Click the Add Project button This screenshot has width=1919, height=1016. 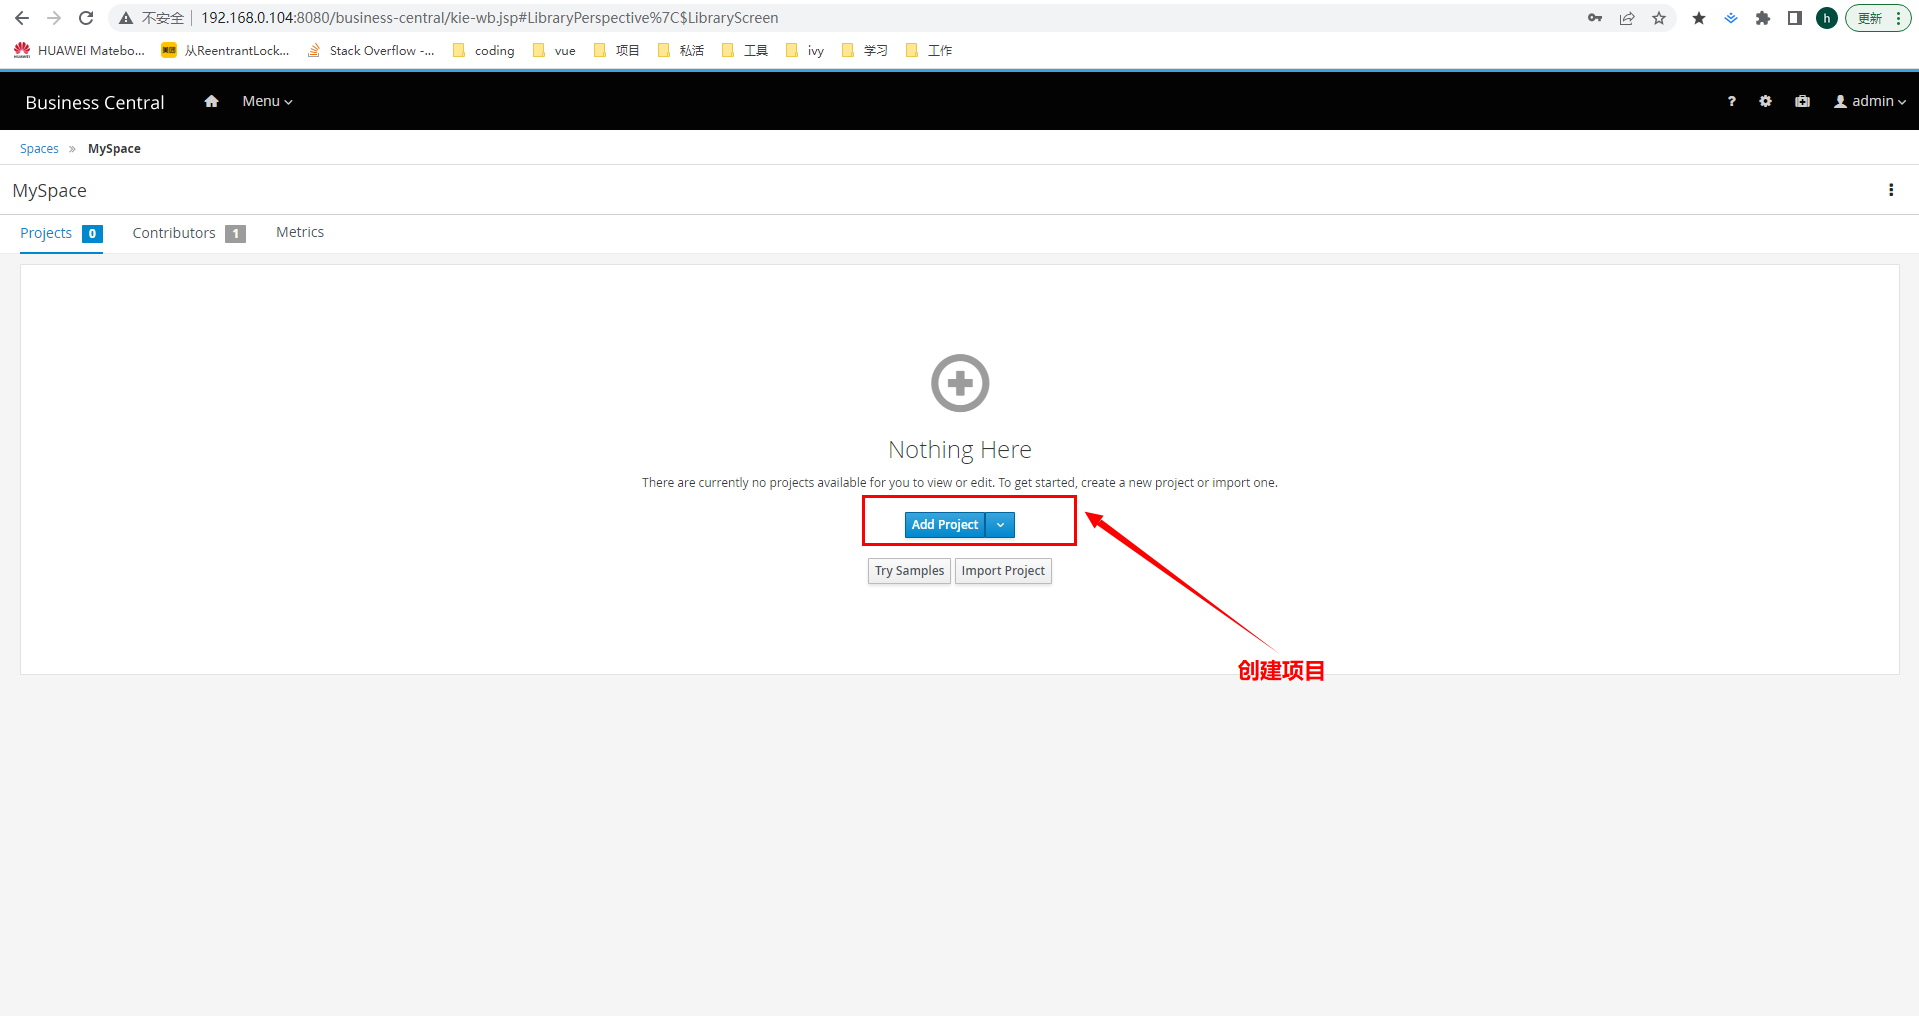944,525
